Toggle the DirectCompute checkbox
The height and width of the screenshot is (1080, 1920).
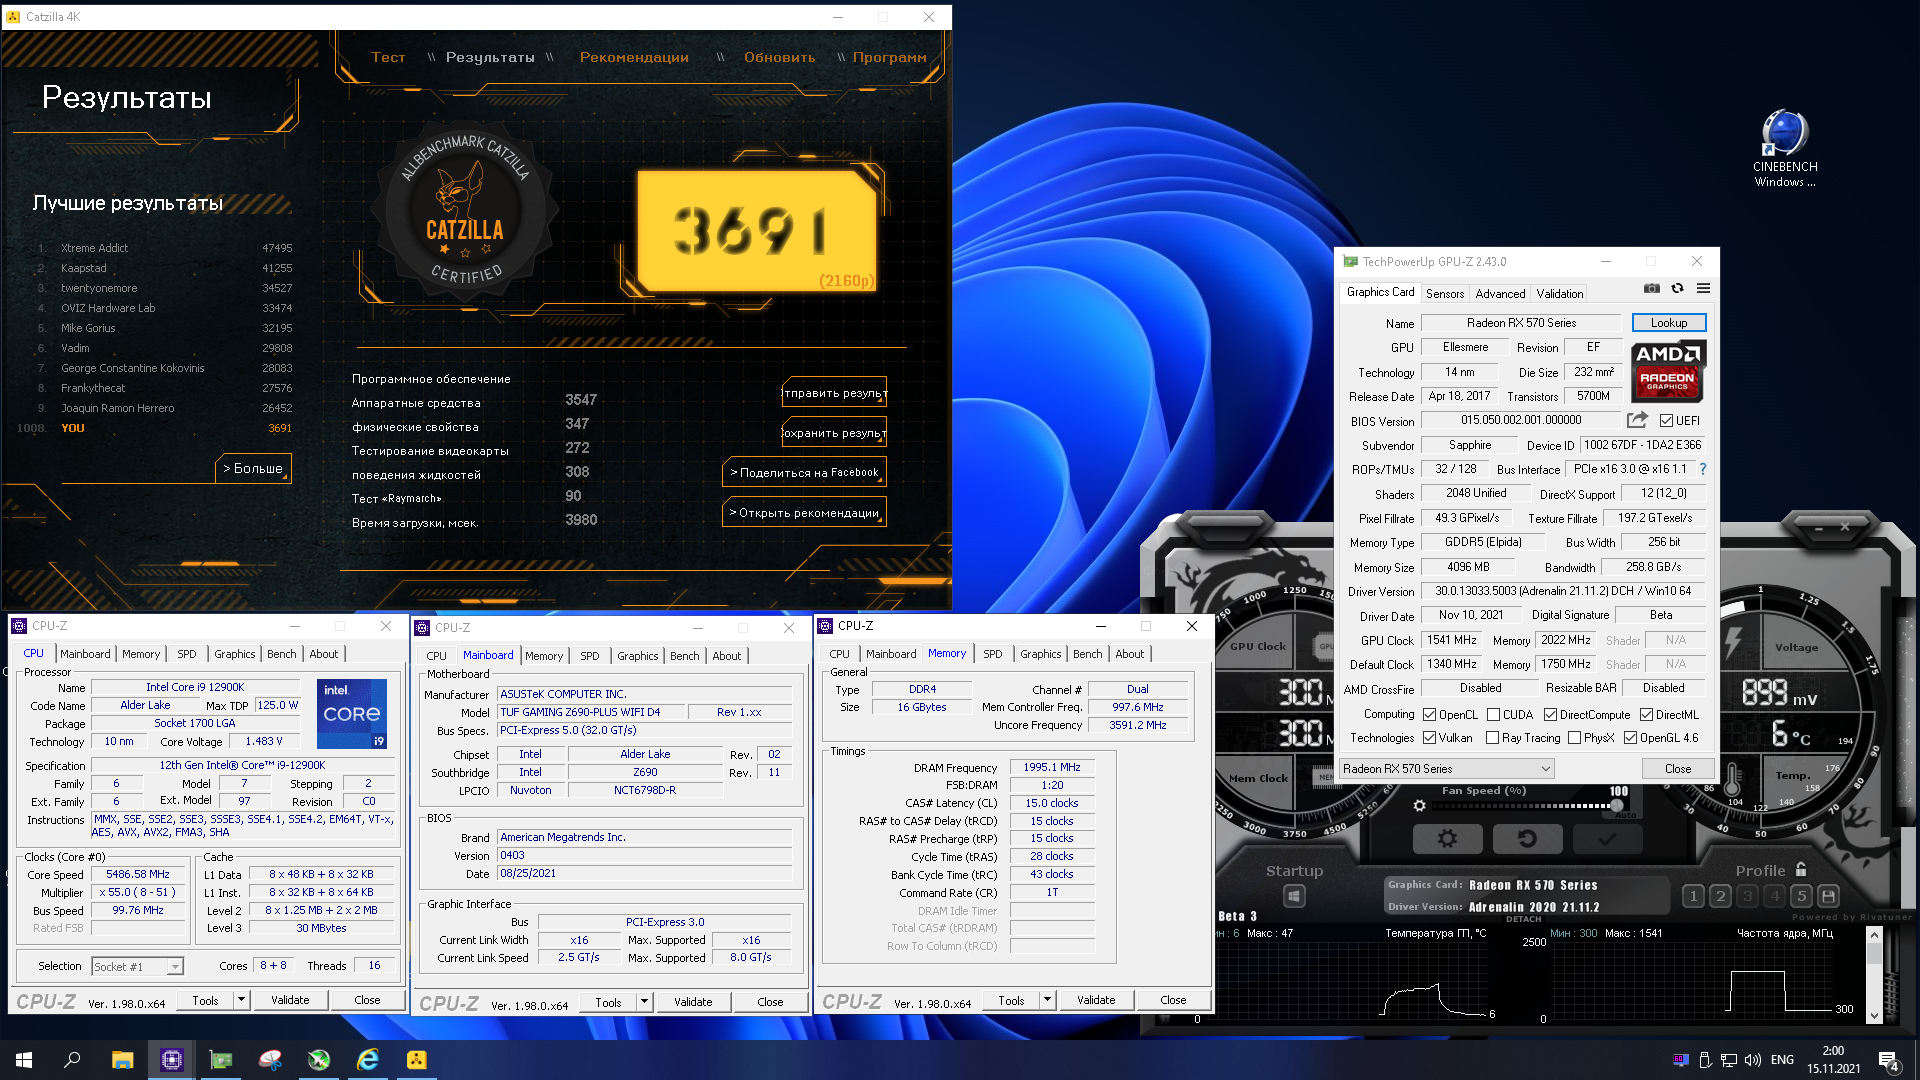point(1550,714)
